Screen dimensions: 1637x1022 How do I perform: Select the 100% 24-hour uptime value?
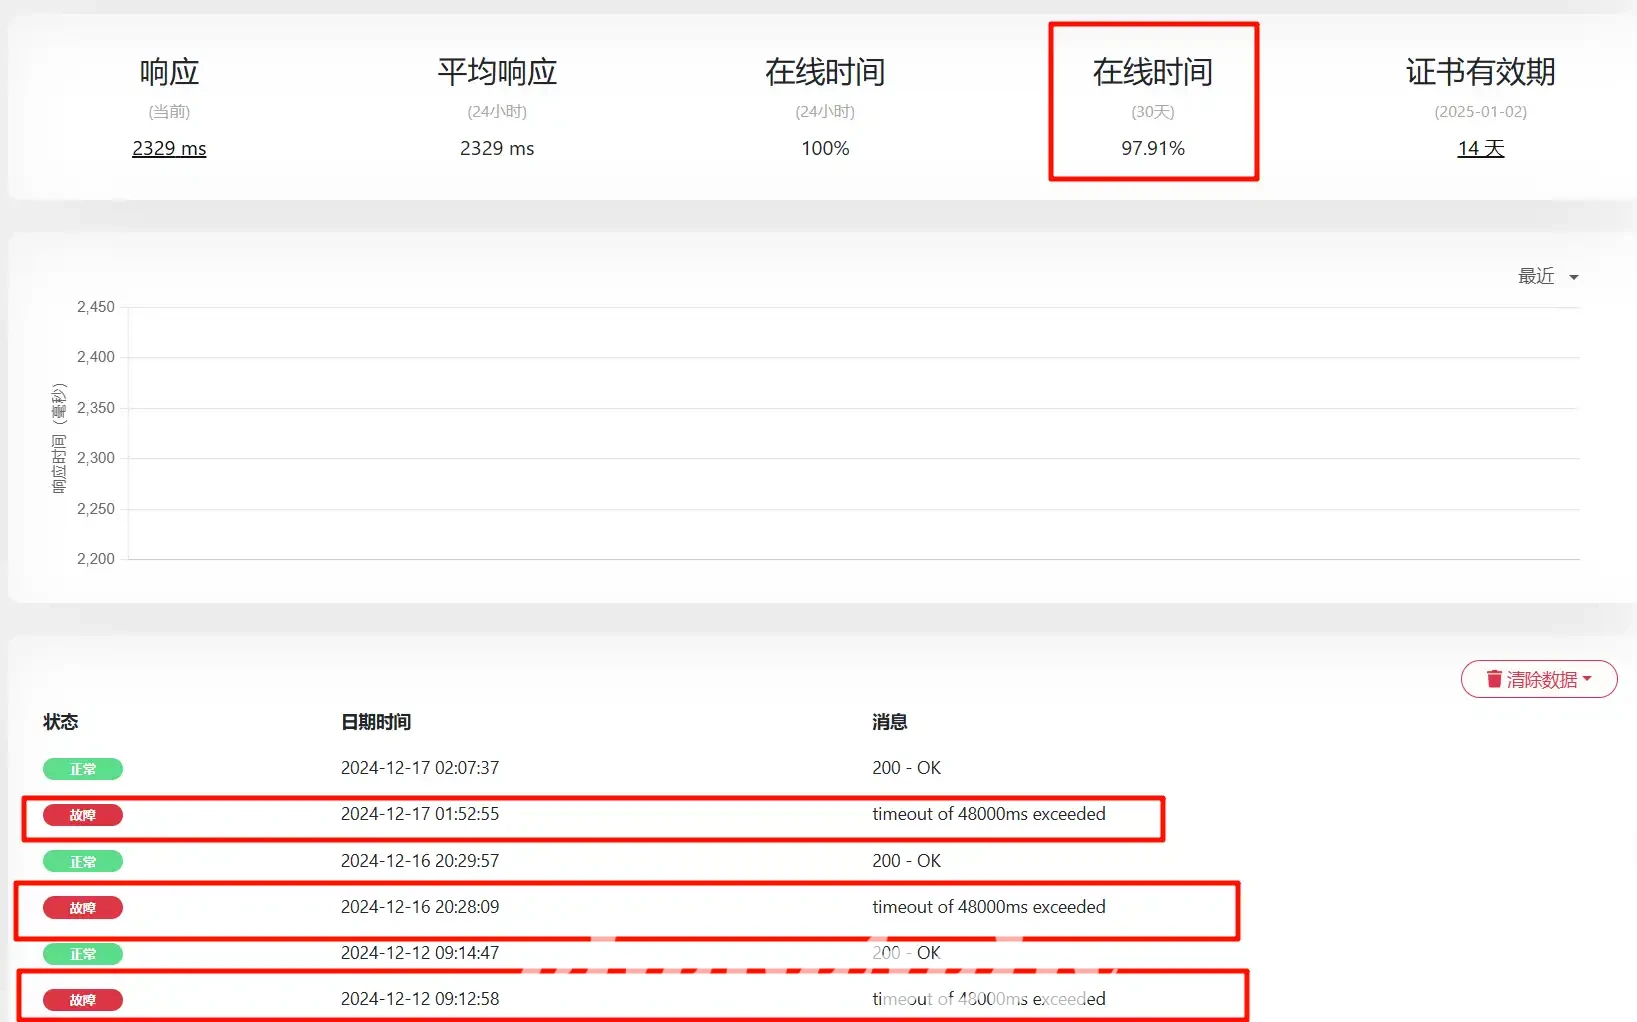point(825,148)
